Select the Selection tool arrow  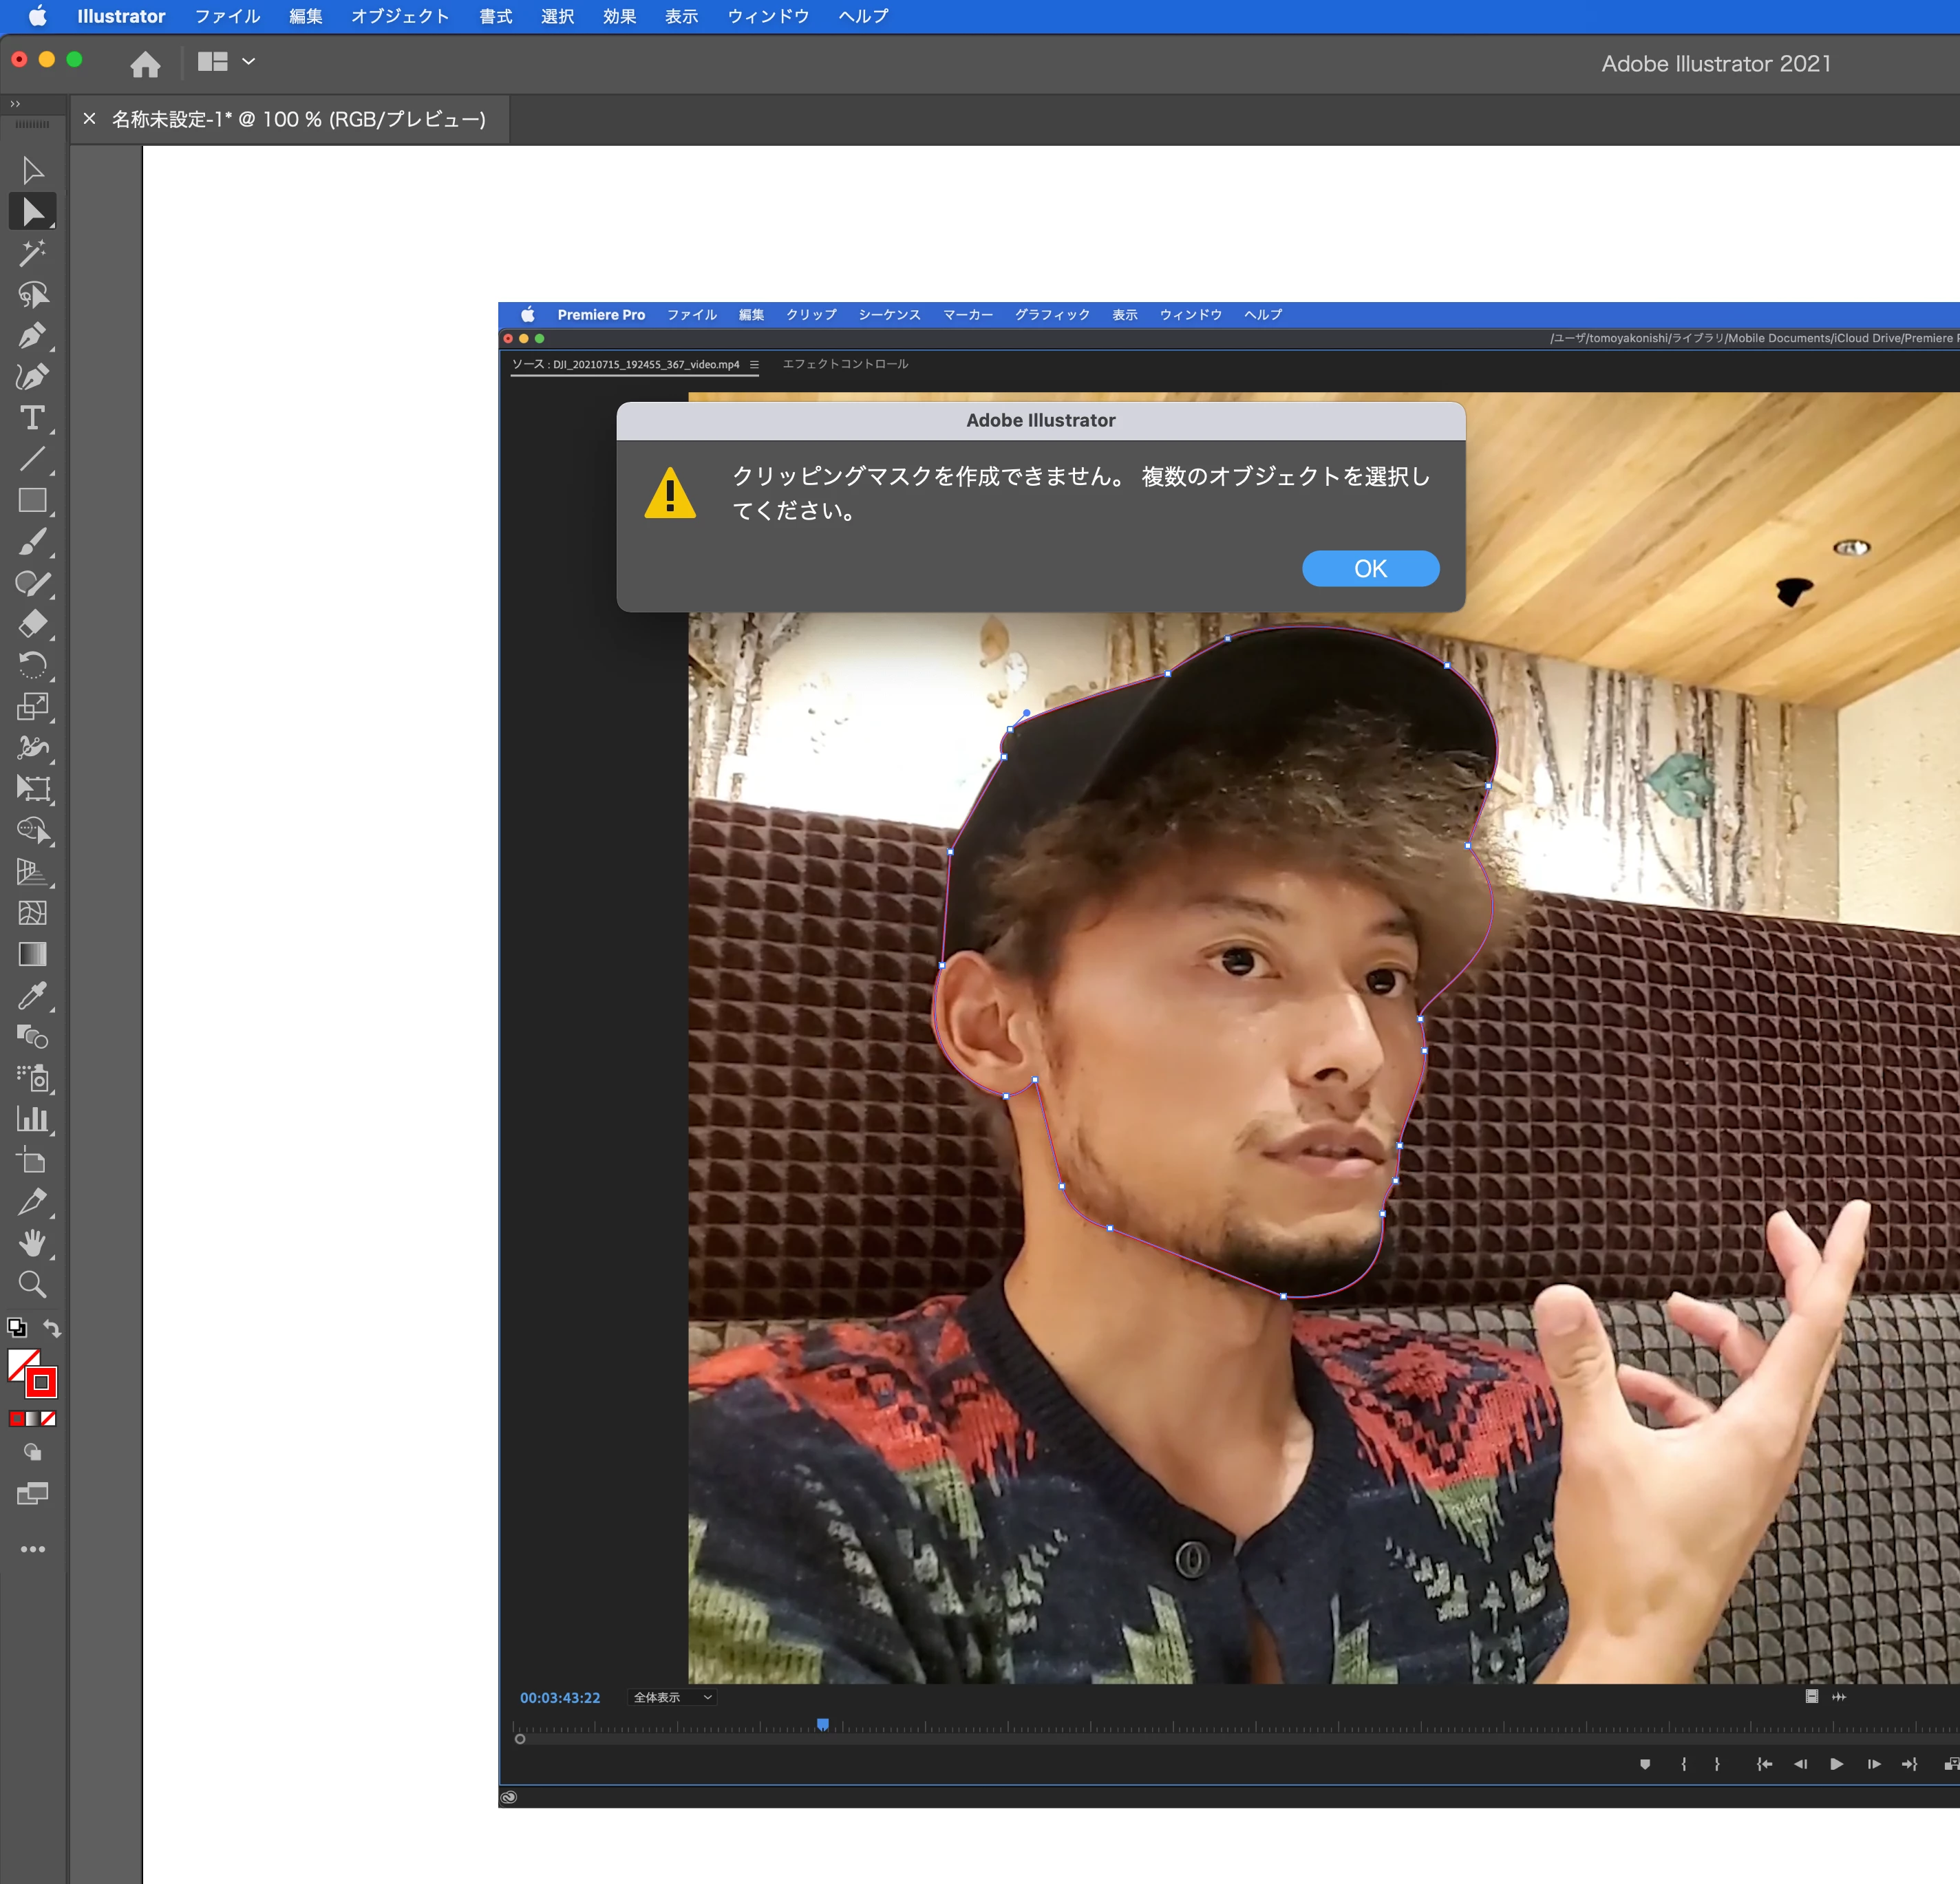pos(32,171)
